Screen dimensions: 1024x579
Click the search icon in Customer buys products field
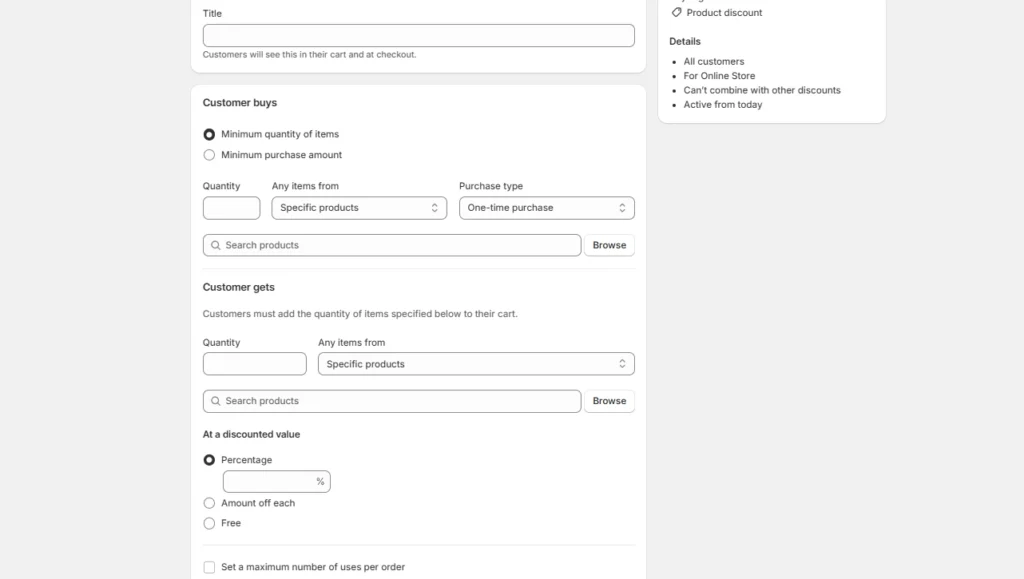click(x=216, y=245)
